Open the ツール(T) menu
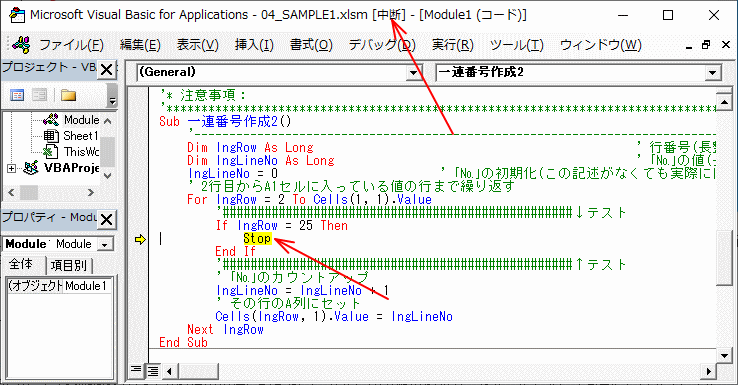 [517, 45]
